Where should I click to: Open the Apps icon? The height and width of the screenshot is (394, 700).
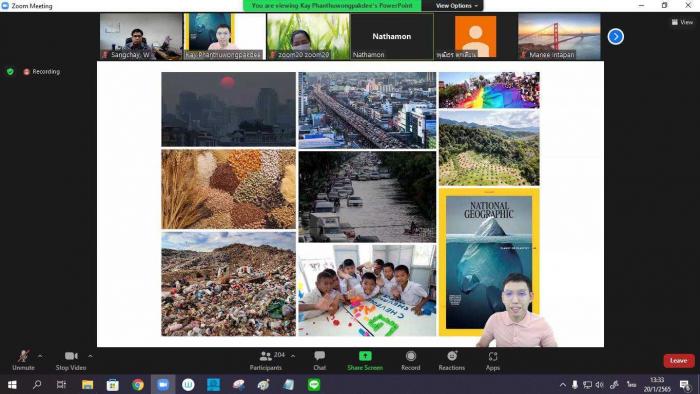493,356
